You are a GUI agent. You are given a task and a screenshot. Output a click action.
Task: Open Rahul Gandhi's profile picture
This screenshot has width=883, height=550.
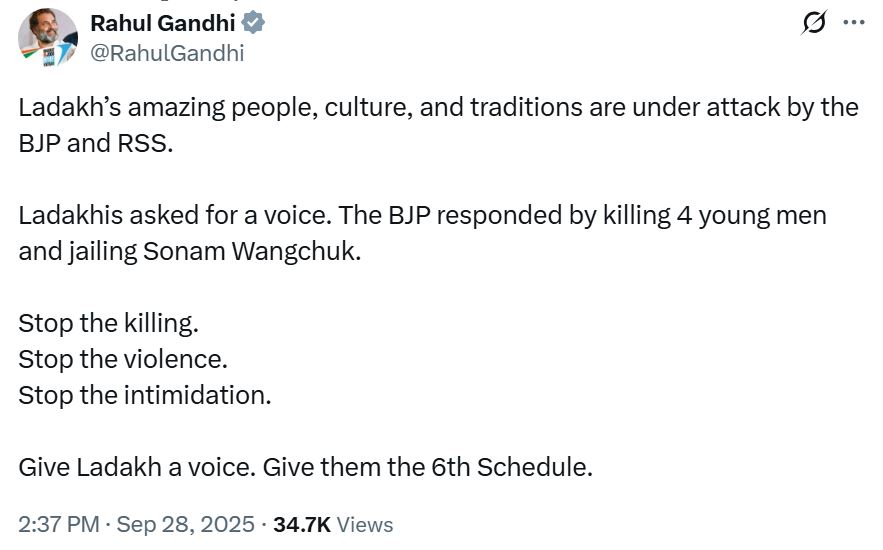(x=47, y=38)
